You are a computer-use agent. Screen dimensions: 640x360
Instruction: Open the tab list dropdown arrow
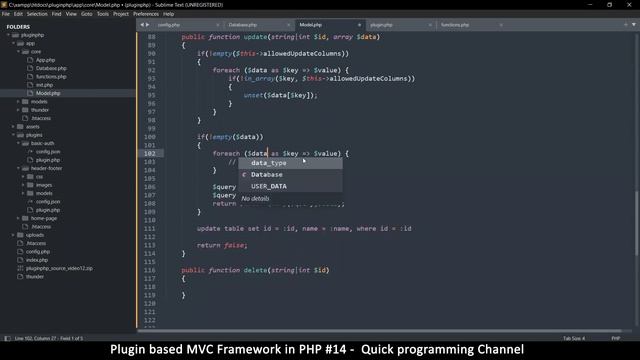click(x=634, y=25)
